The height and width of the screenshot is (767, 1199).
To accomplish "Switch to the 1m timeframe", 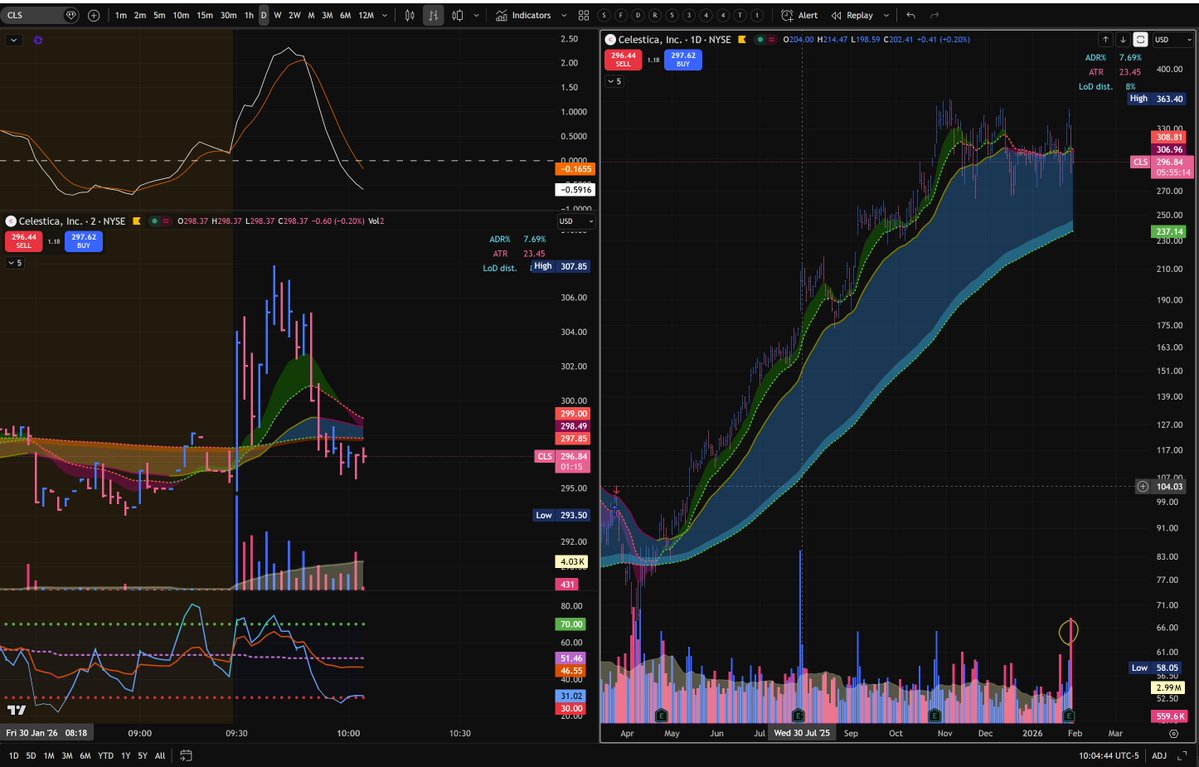I will pos(121,15).
